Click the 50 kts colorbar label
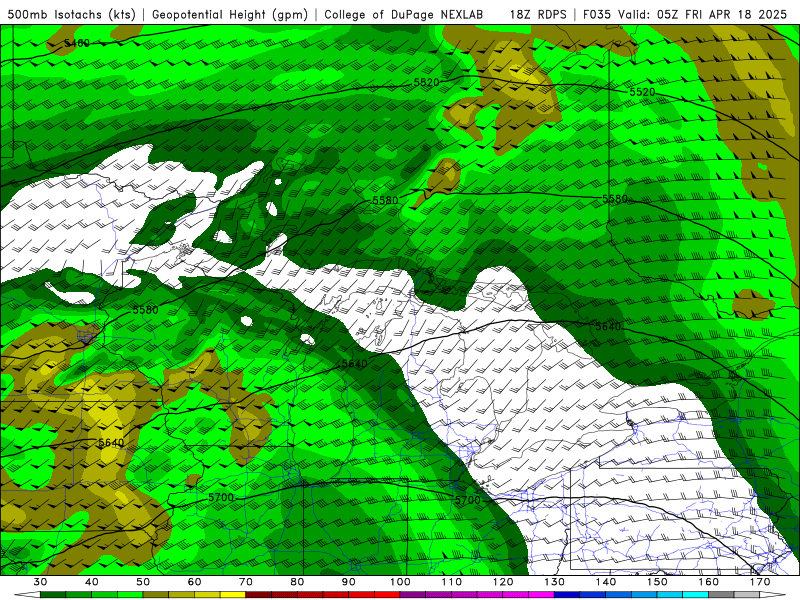This screenshot has width=800, height=600. [x=143, y=582]
